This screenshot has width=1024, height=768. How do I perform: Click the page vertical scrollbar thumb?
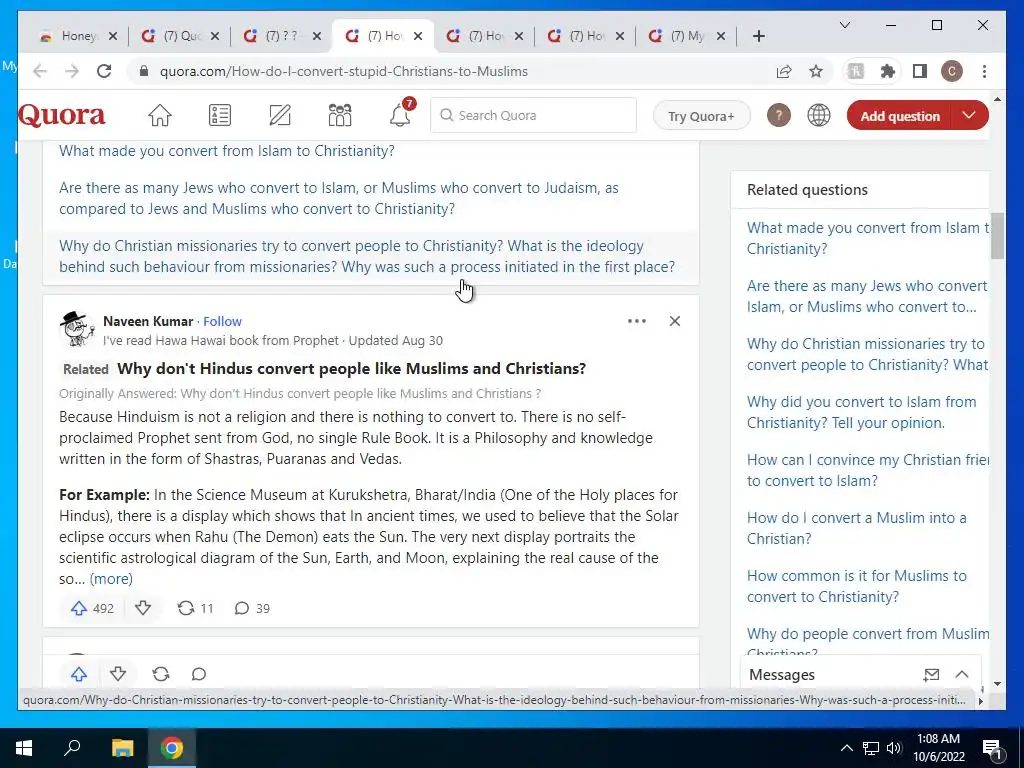997,235
